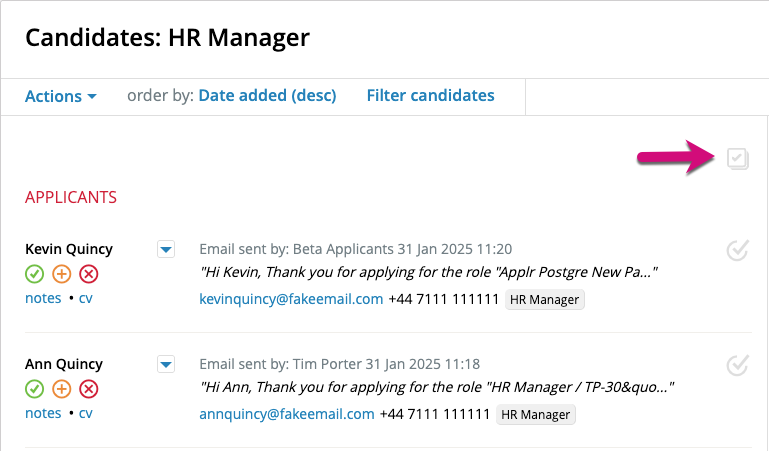Shortlist Ann Quincy with orange plus icon

click(62, 389)
